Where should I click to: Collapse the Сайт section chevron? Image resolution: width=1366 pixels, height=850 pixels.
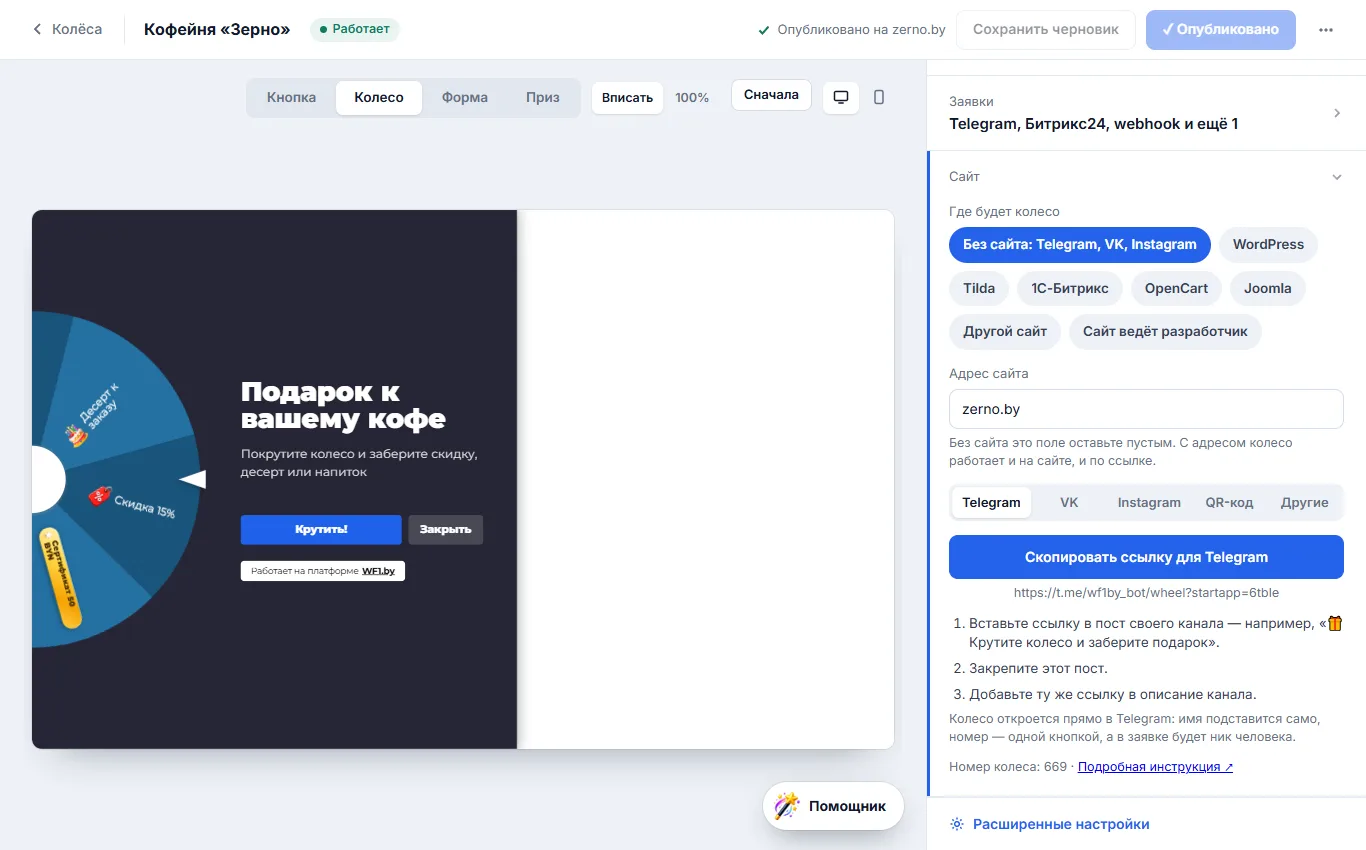pos(1337,177)
